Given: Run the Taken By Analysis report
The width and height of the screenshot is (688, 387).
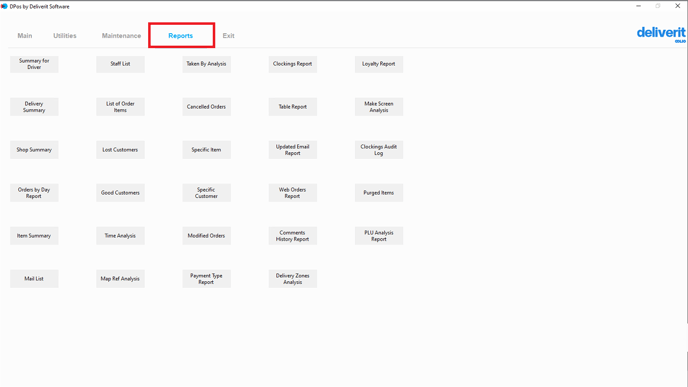Looking at the screenshot, I should pos(206,64).
